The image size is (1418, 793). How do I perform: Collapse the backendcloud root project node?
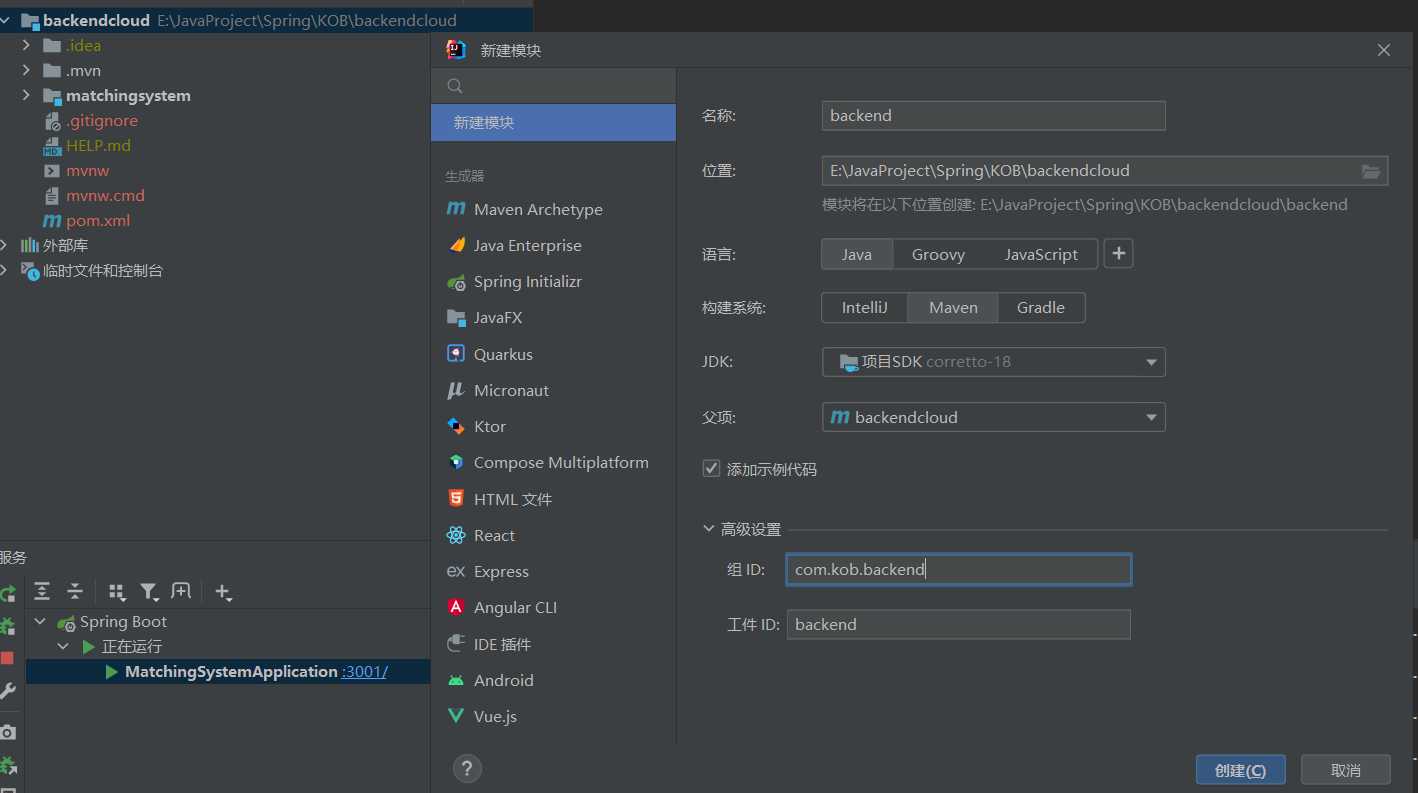[x=5, y=20]
